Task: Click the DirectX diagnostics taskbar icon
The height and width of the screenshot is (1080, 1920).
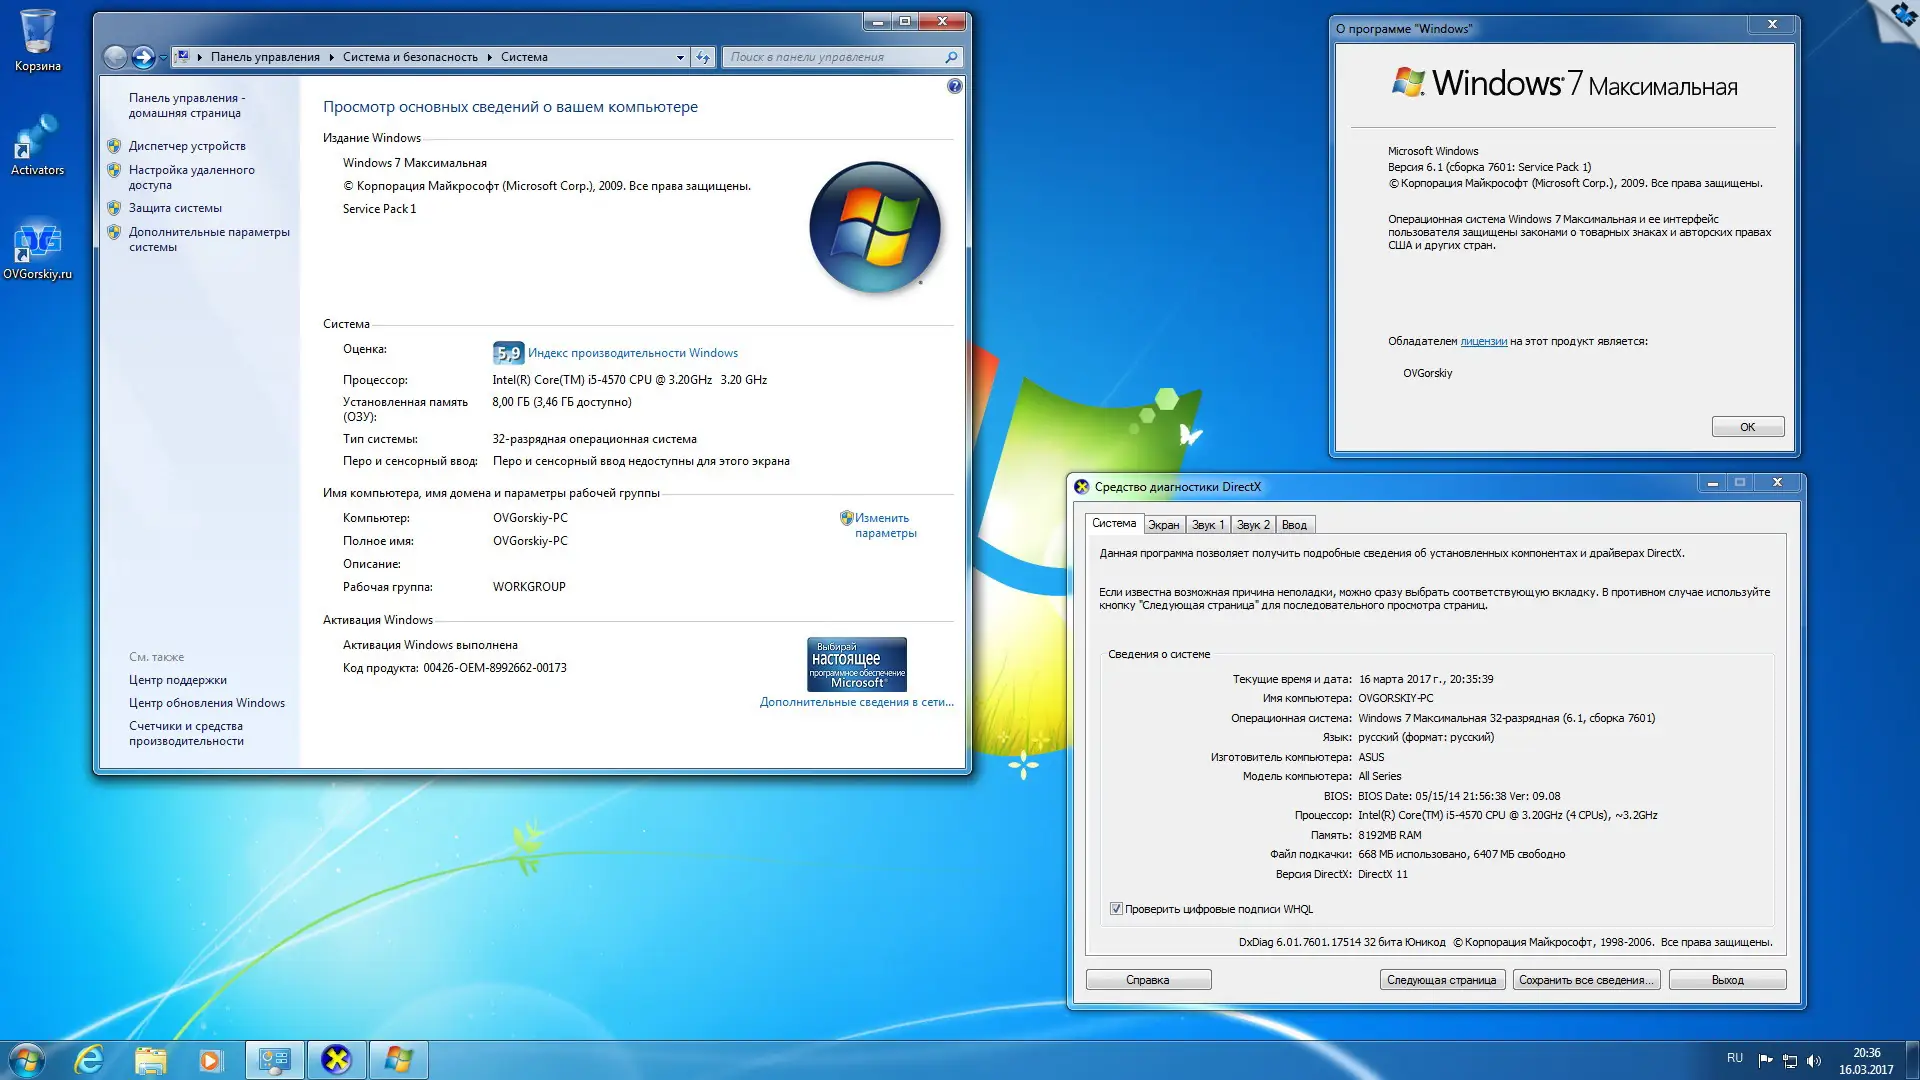Action: click(336, 1059)
